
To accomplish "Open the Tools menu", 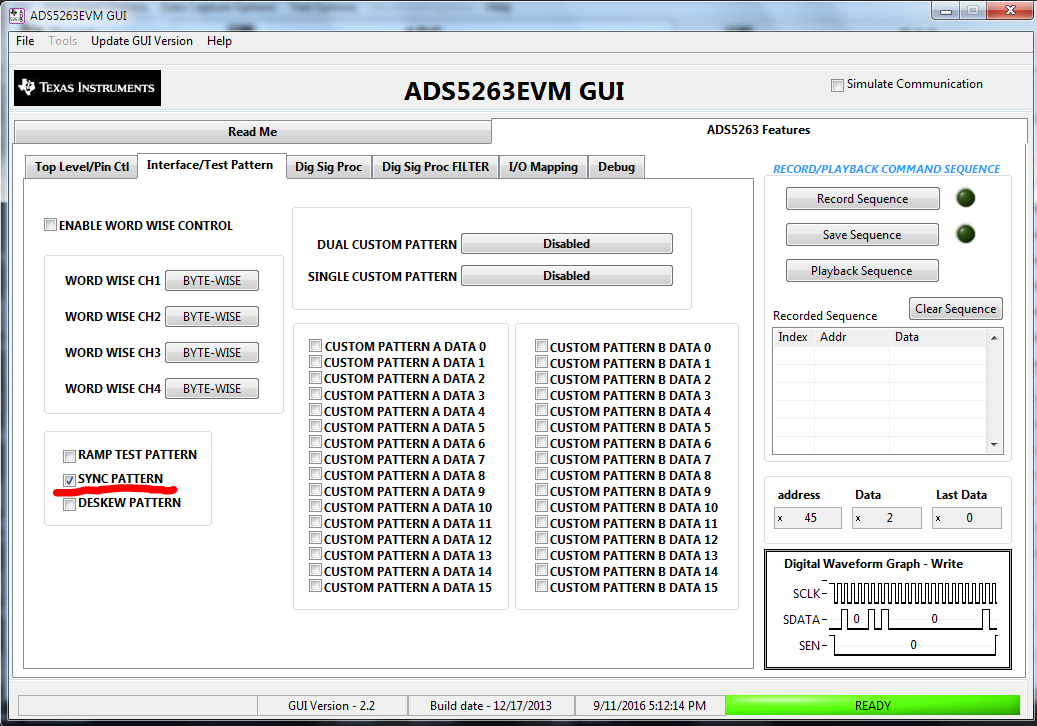I will pyautogui.click(x=63, y=41).
